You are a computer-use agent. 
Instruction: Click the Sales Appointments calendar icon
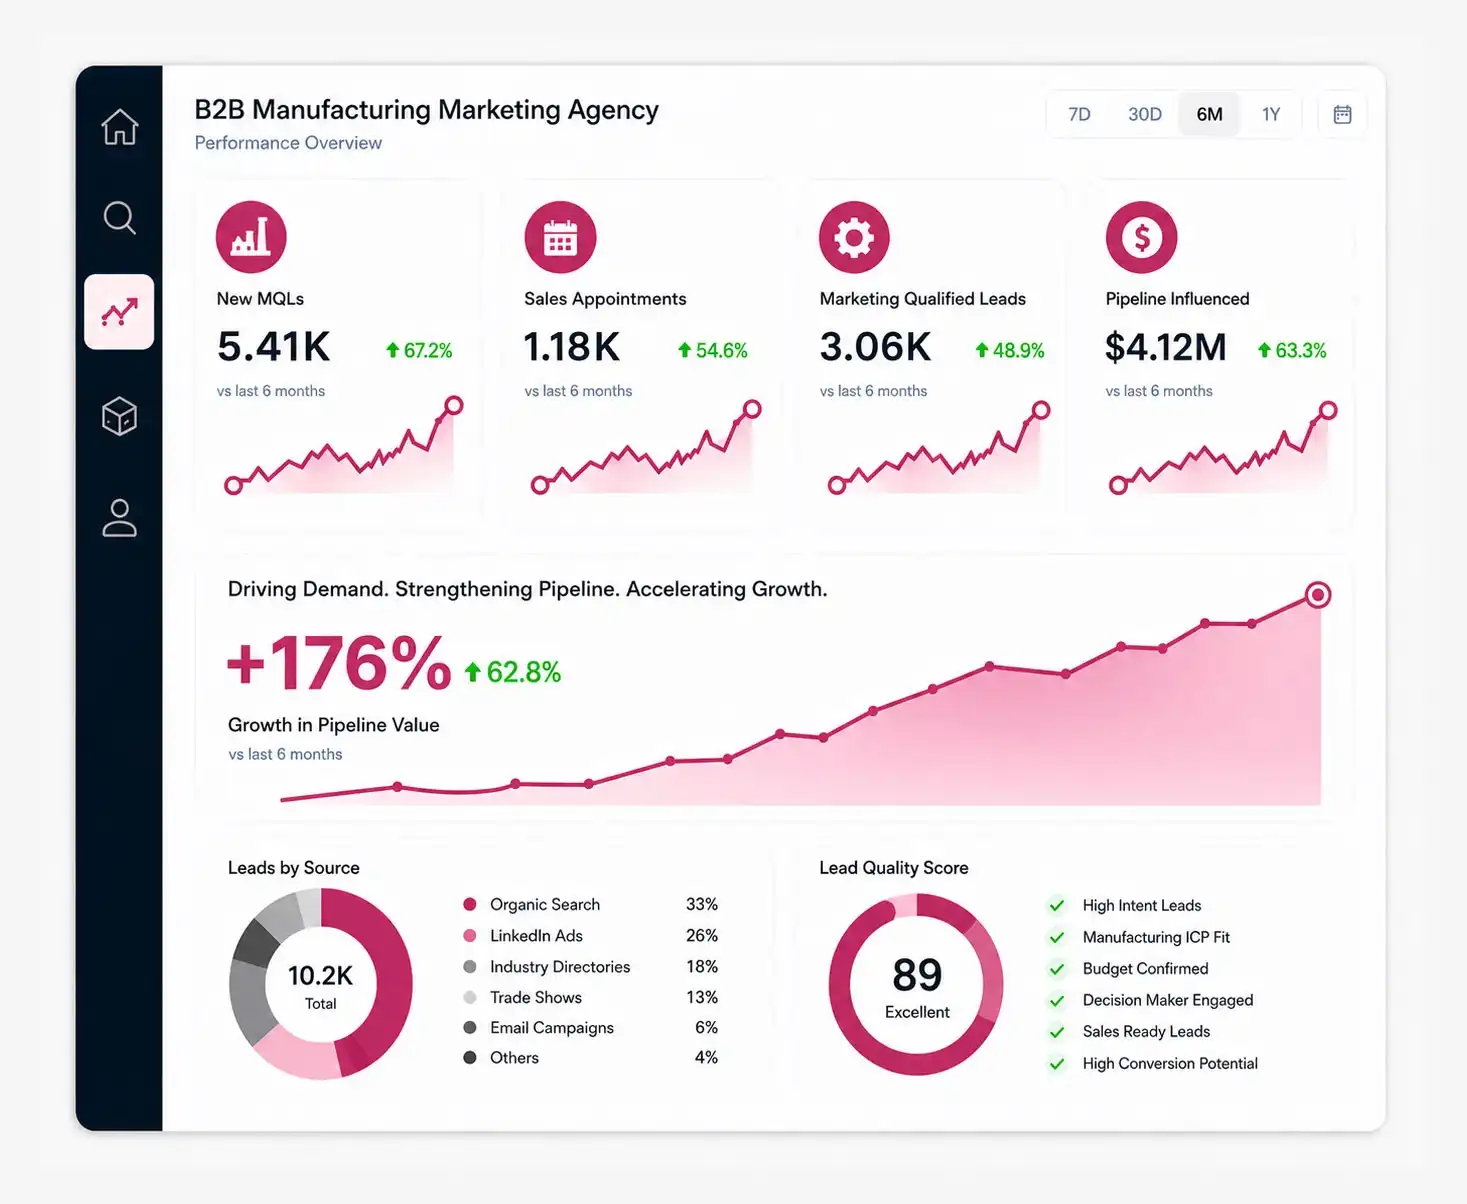tap(560, 237)
